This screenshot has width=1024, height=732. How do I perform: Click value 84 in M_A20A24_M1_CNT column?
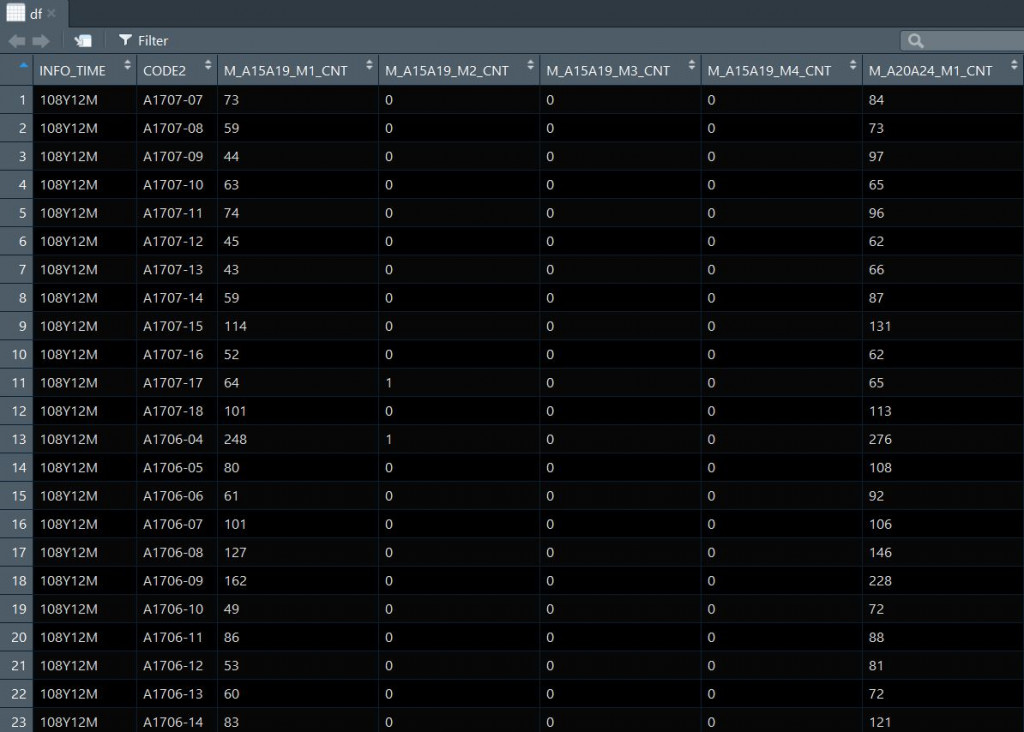pyautogui.click(x=876, y=100)
